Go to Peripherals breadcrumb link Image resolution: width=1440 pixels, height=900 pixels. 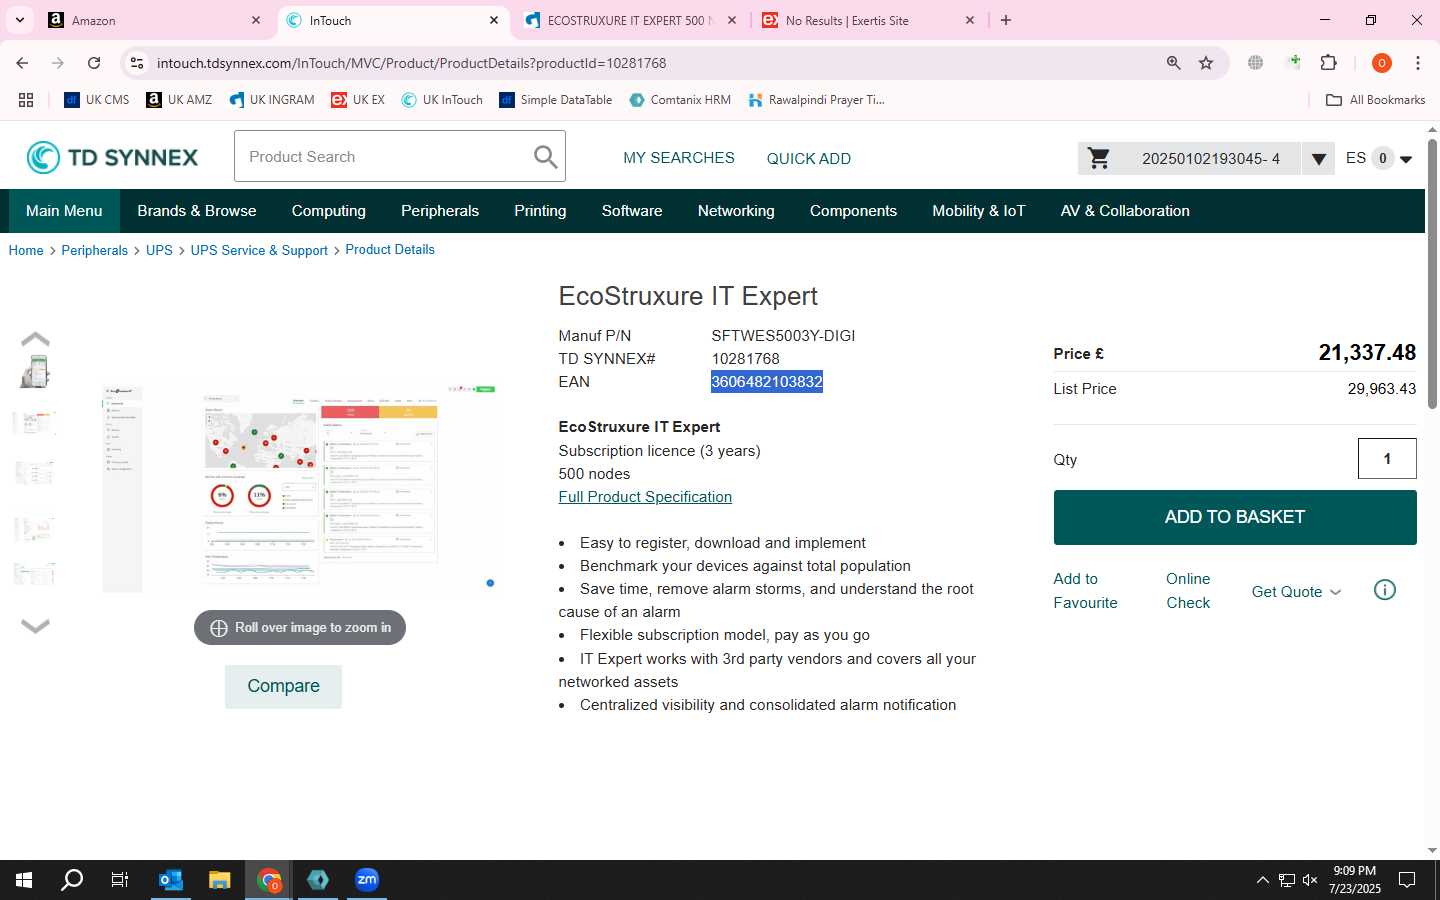pos(94,250)
